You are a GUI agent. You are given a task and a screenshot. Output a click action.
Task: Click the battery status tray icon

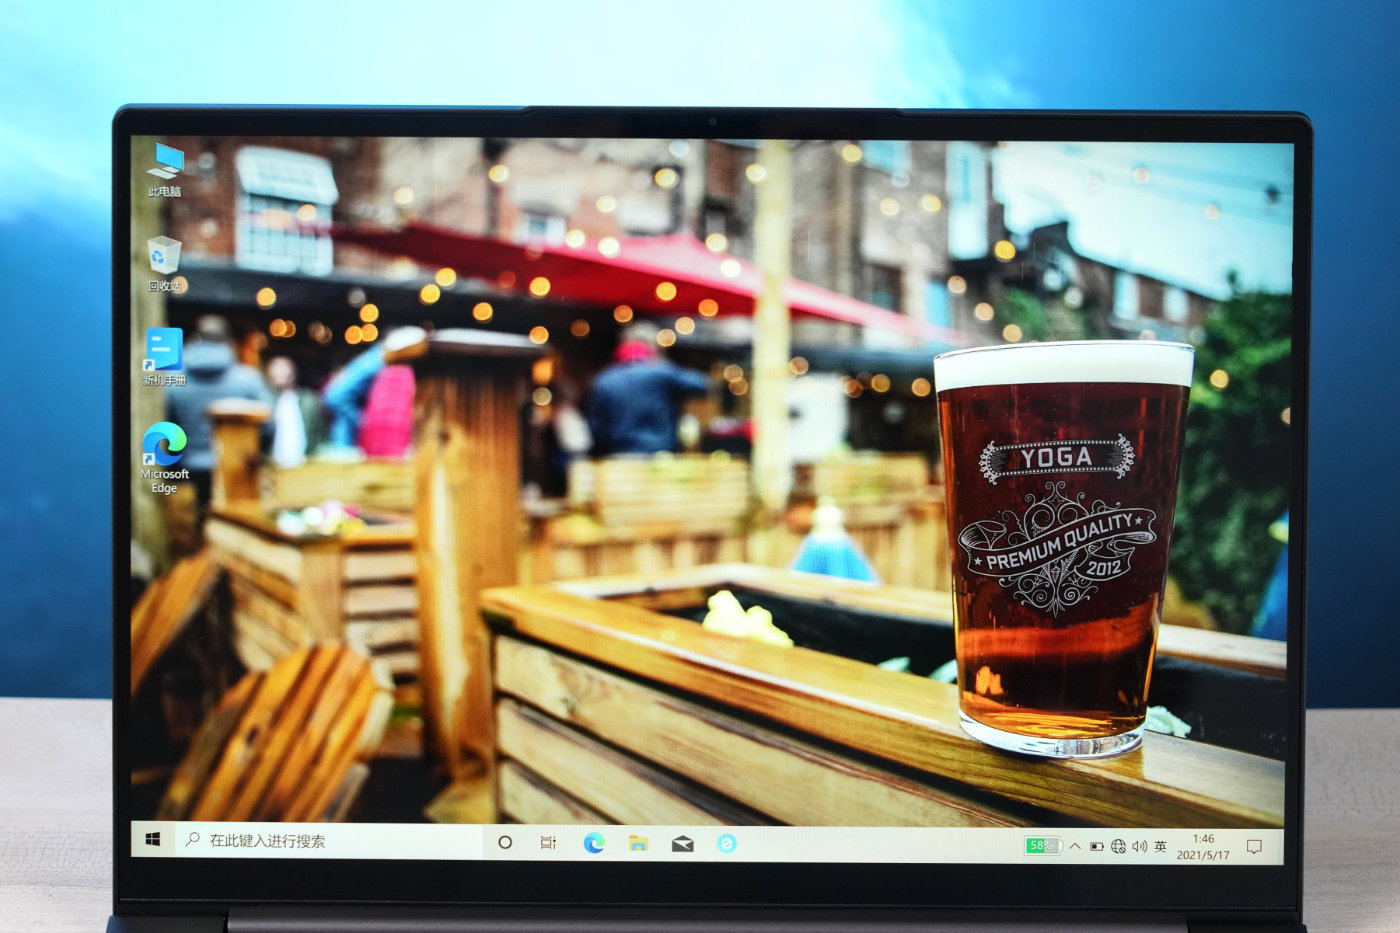pyautogui.click(x=1097, y=847)
